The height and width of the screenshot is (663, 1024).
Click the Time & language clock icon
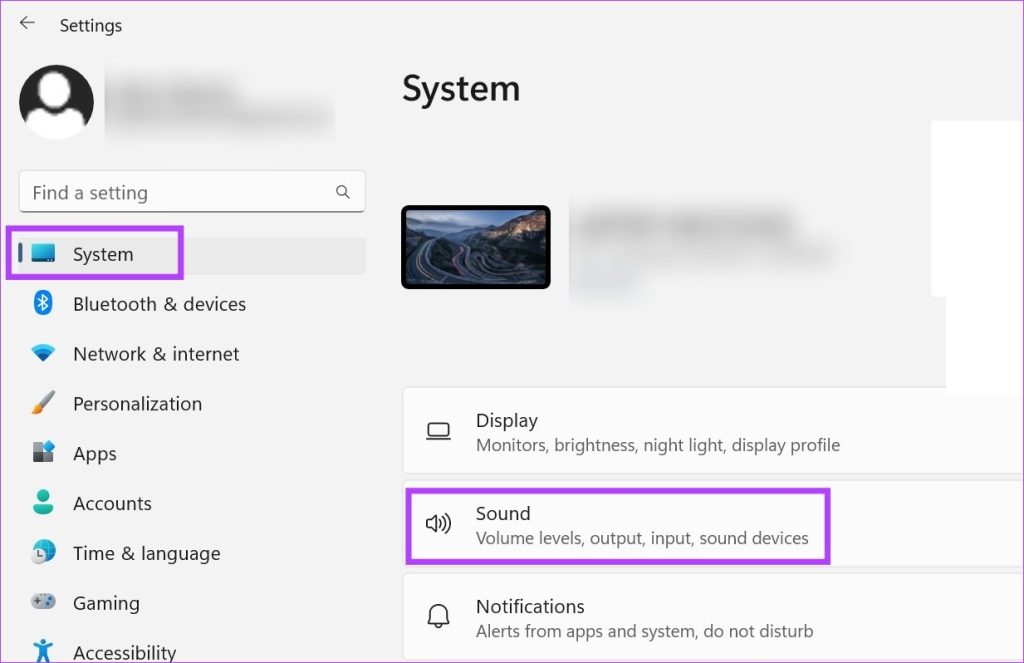coord(44,553)
